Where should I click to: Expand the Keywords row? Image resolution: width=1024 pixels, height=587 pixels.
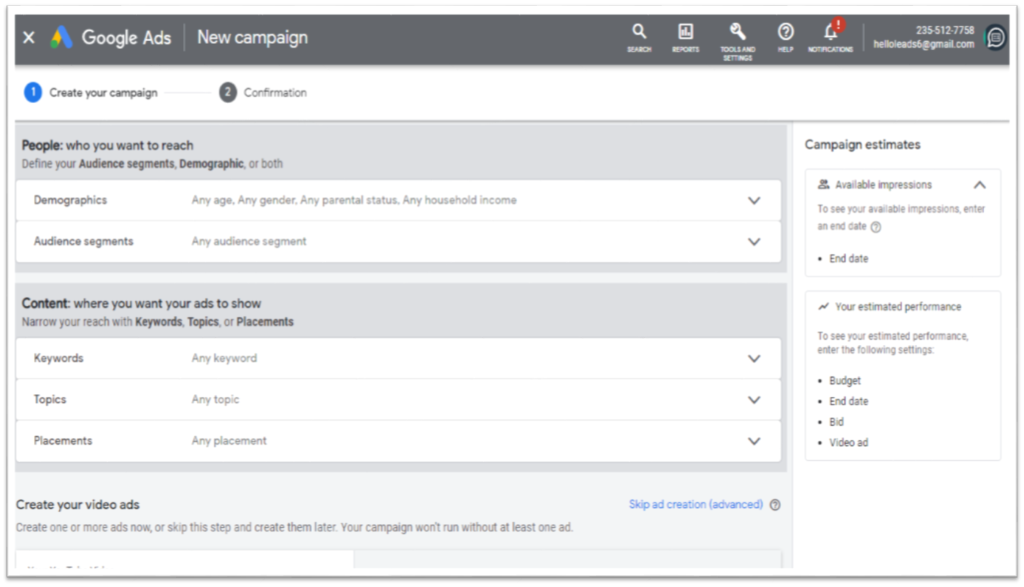click(x=754, y=358)
